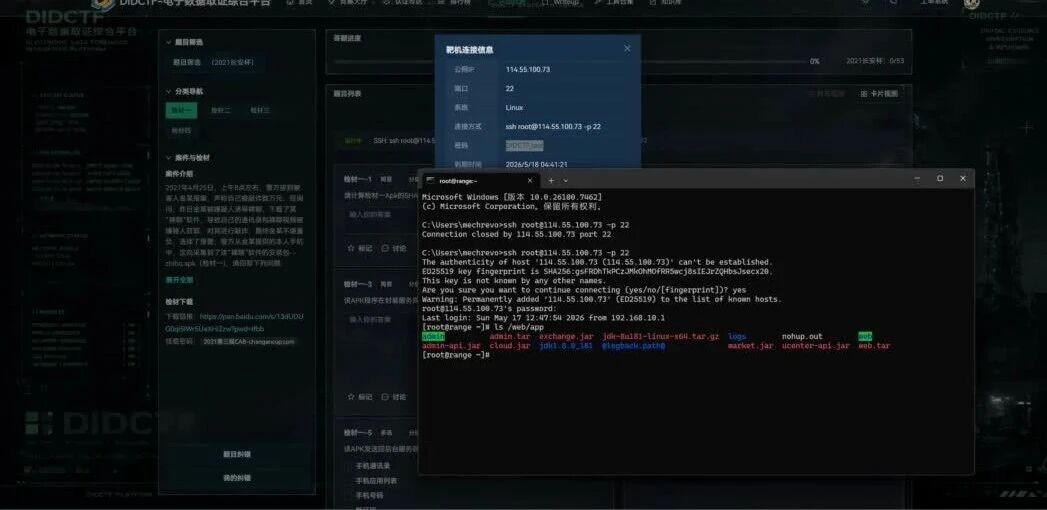Close the terminal window
Screen dimensions: 1047x510
point(962,178)
